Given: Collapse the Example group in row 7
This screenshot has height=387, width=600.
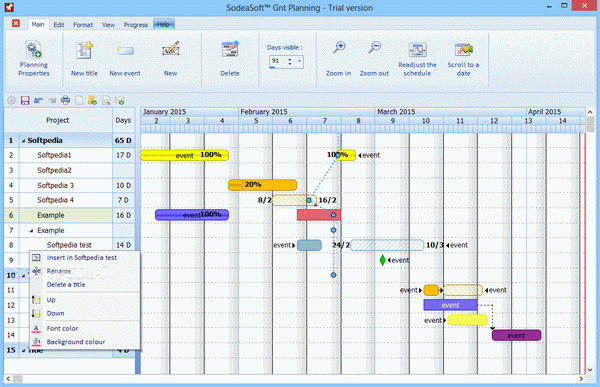Looking at the screenshot, I should click(x=31, y=231).
